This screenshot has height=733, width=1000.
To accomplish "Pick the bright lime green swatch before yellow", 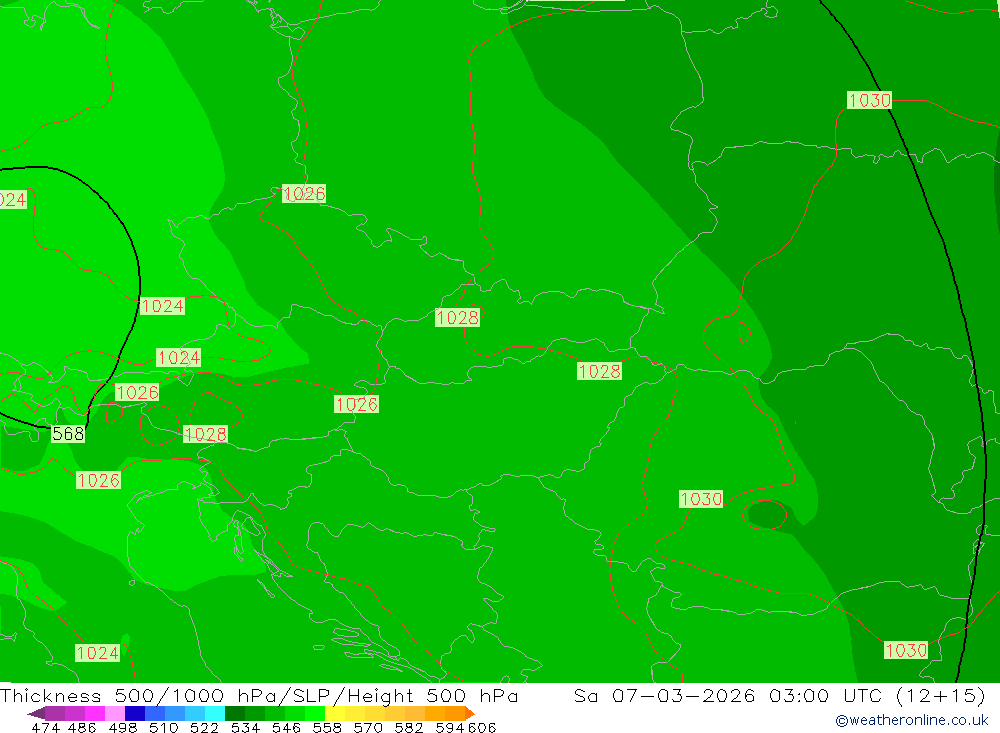I will (315, 713).
